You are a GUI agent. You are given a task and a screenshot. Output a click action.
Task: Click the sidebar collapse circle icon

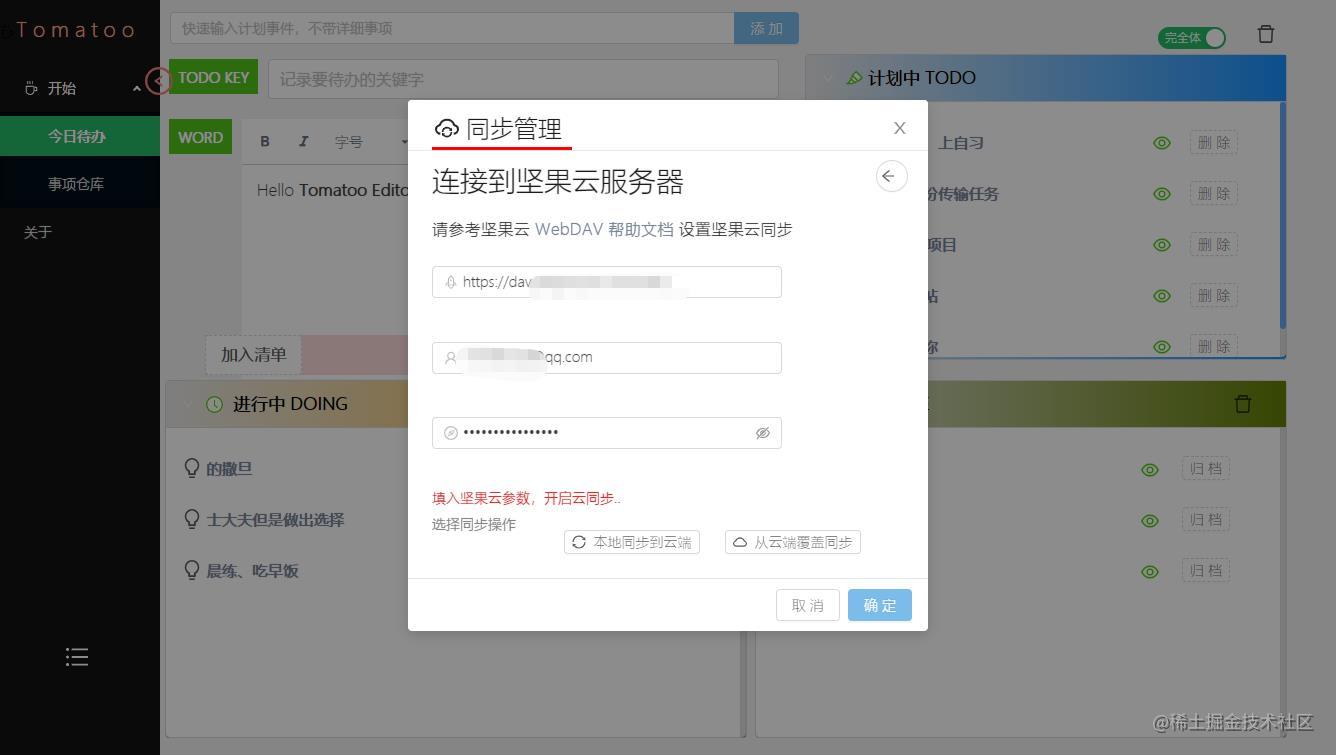click(158, 81)
